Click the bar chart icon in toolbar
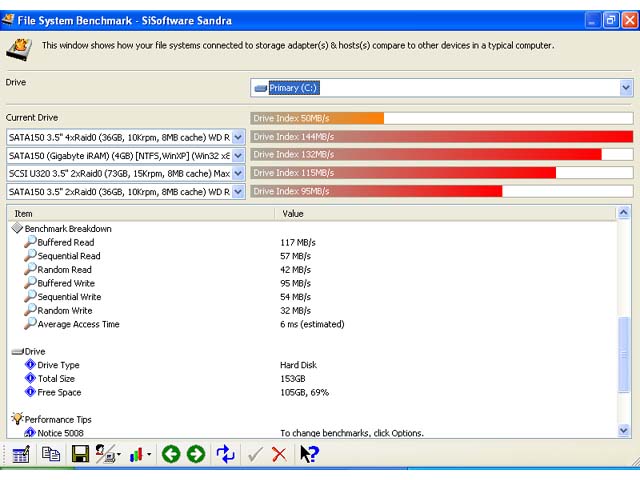 [135, 455]
